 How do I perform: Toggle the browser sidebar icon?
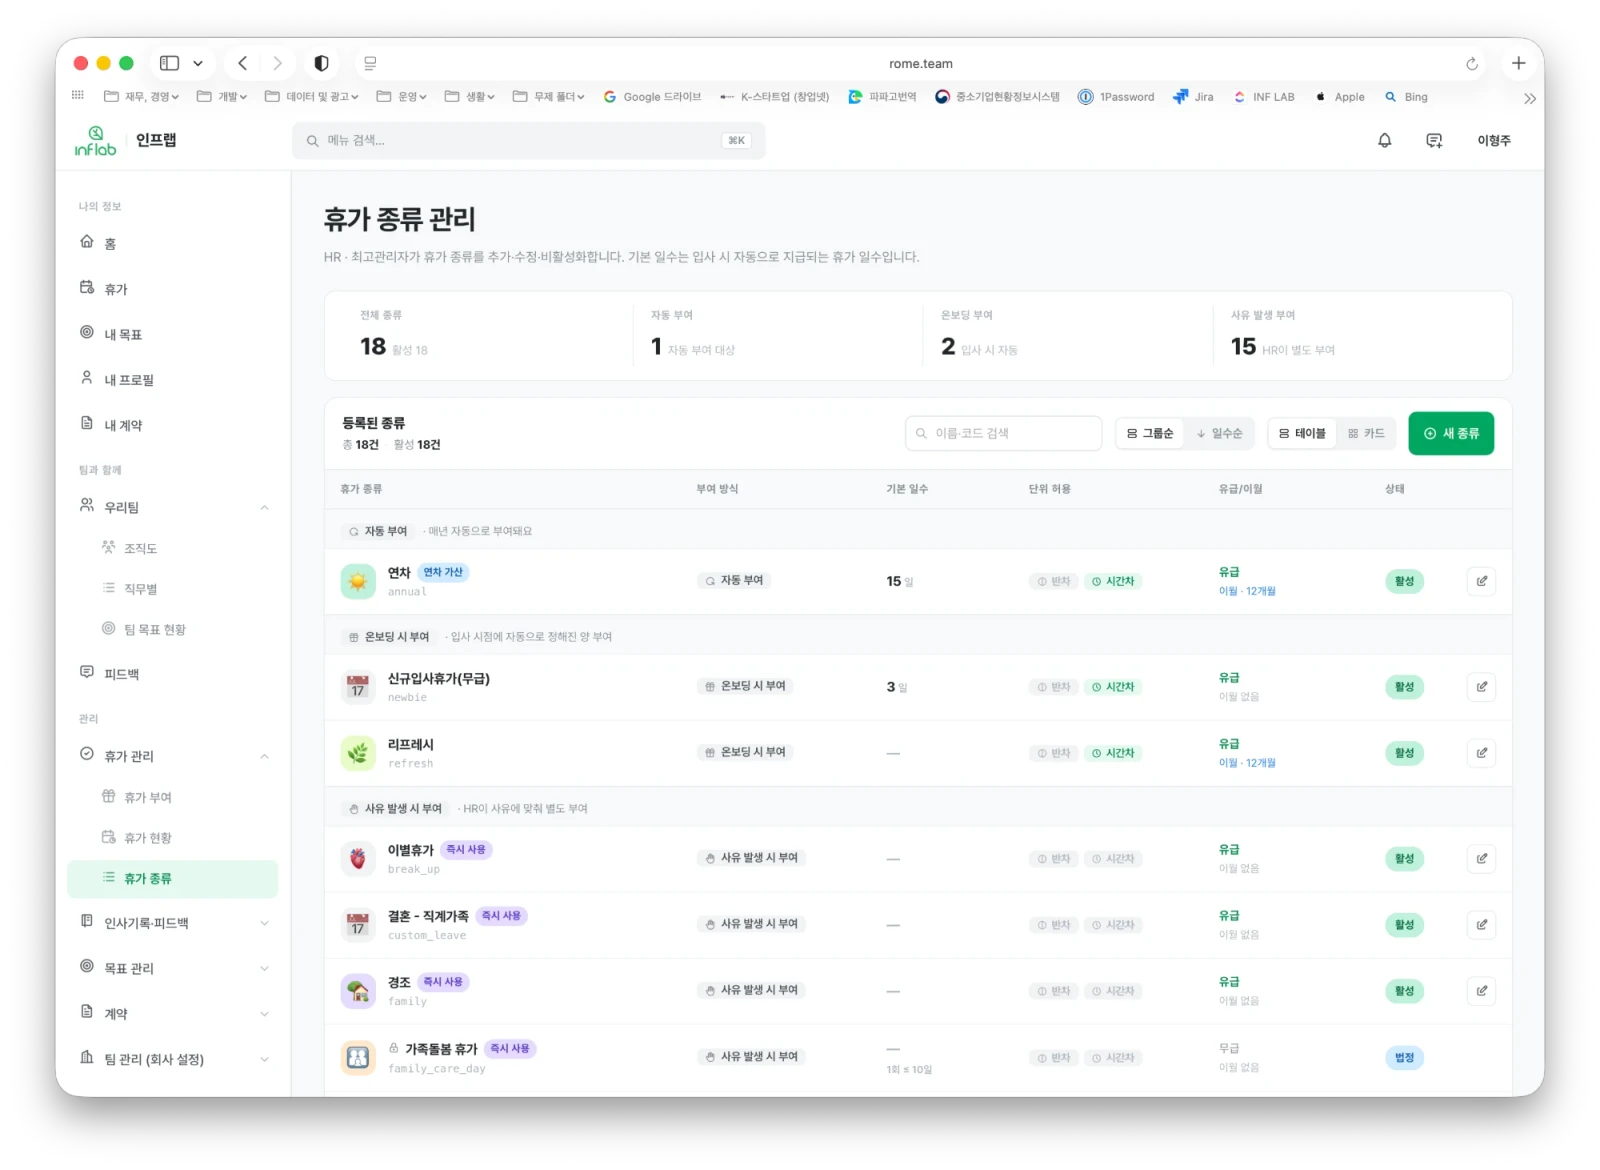(170, 63)
